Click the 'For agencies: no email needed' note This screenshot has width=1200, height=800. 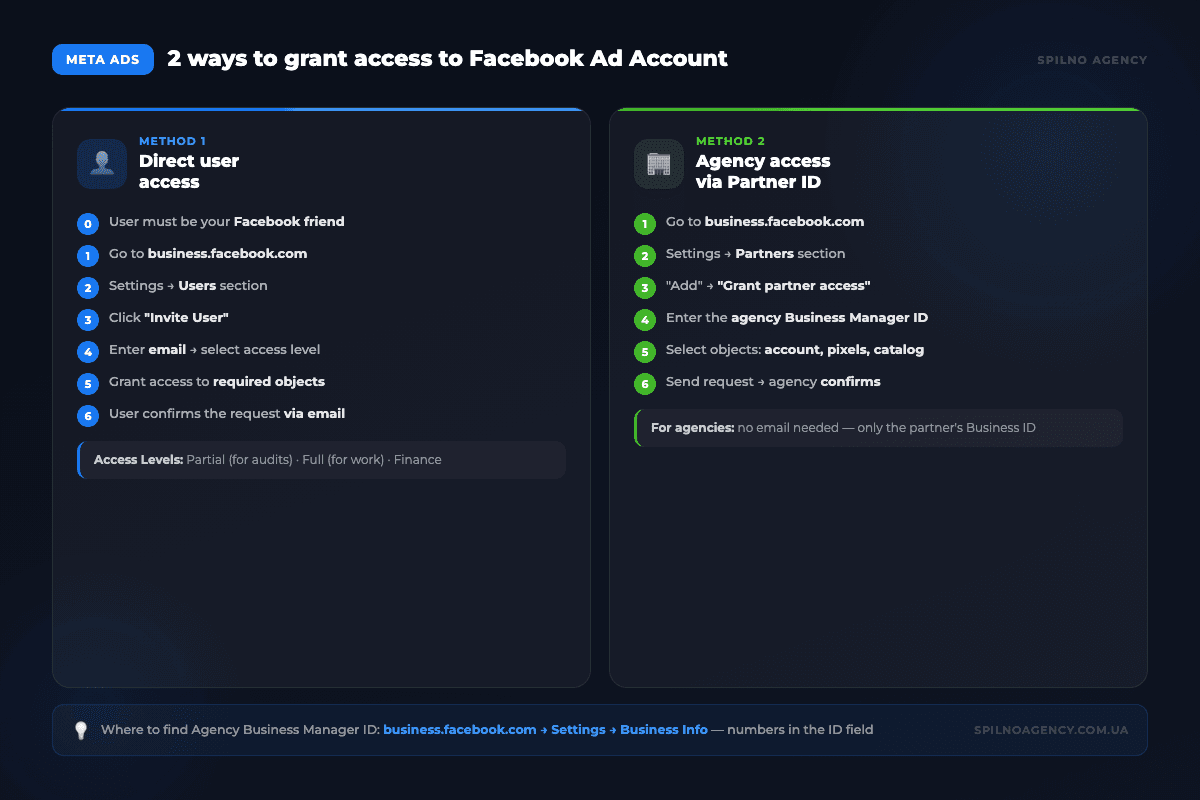(x=878, y=428)
